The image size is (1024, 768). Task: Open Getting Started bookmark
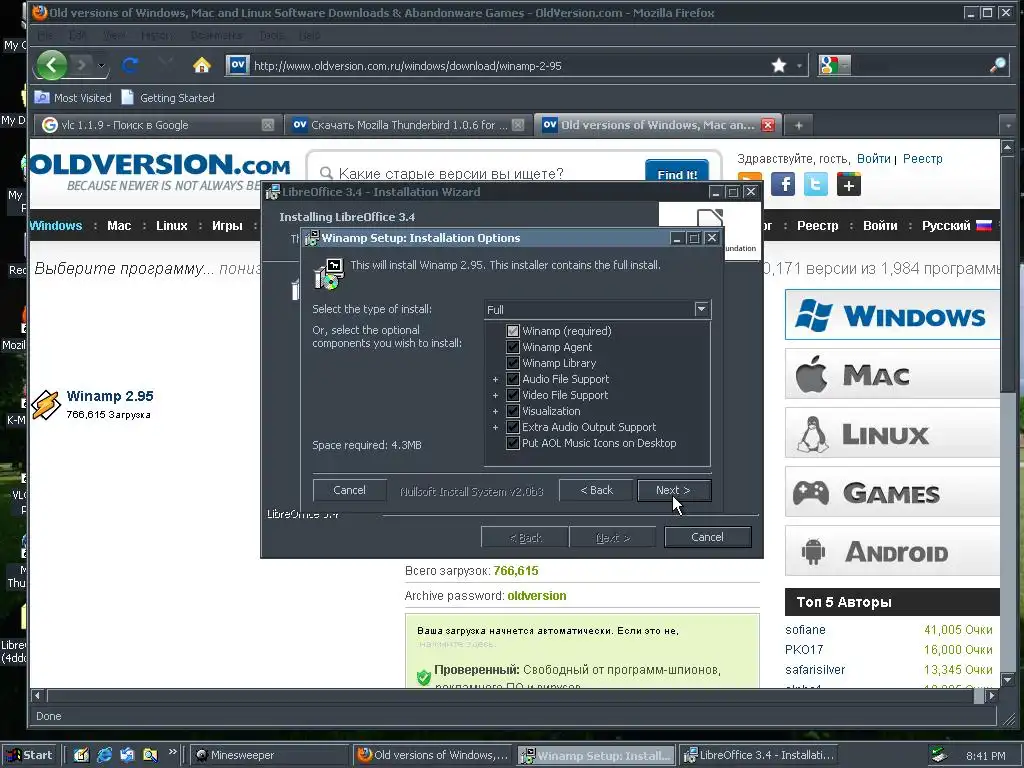[168, 97]
